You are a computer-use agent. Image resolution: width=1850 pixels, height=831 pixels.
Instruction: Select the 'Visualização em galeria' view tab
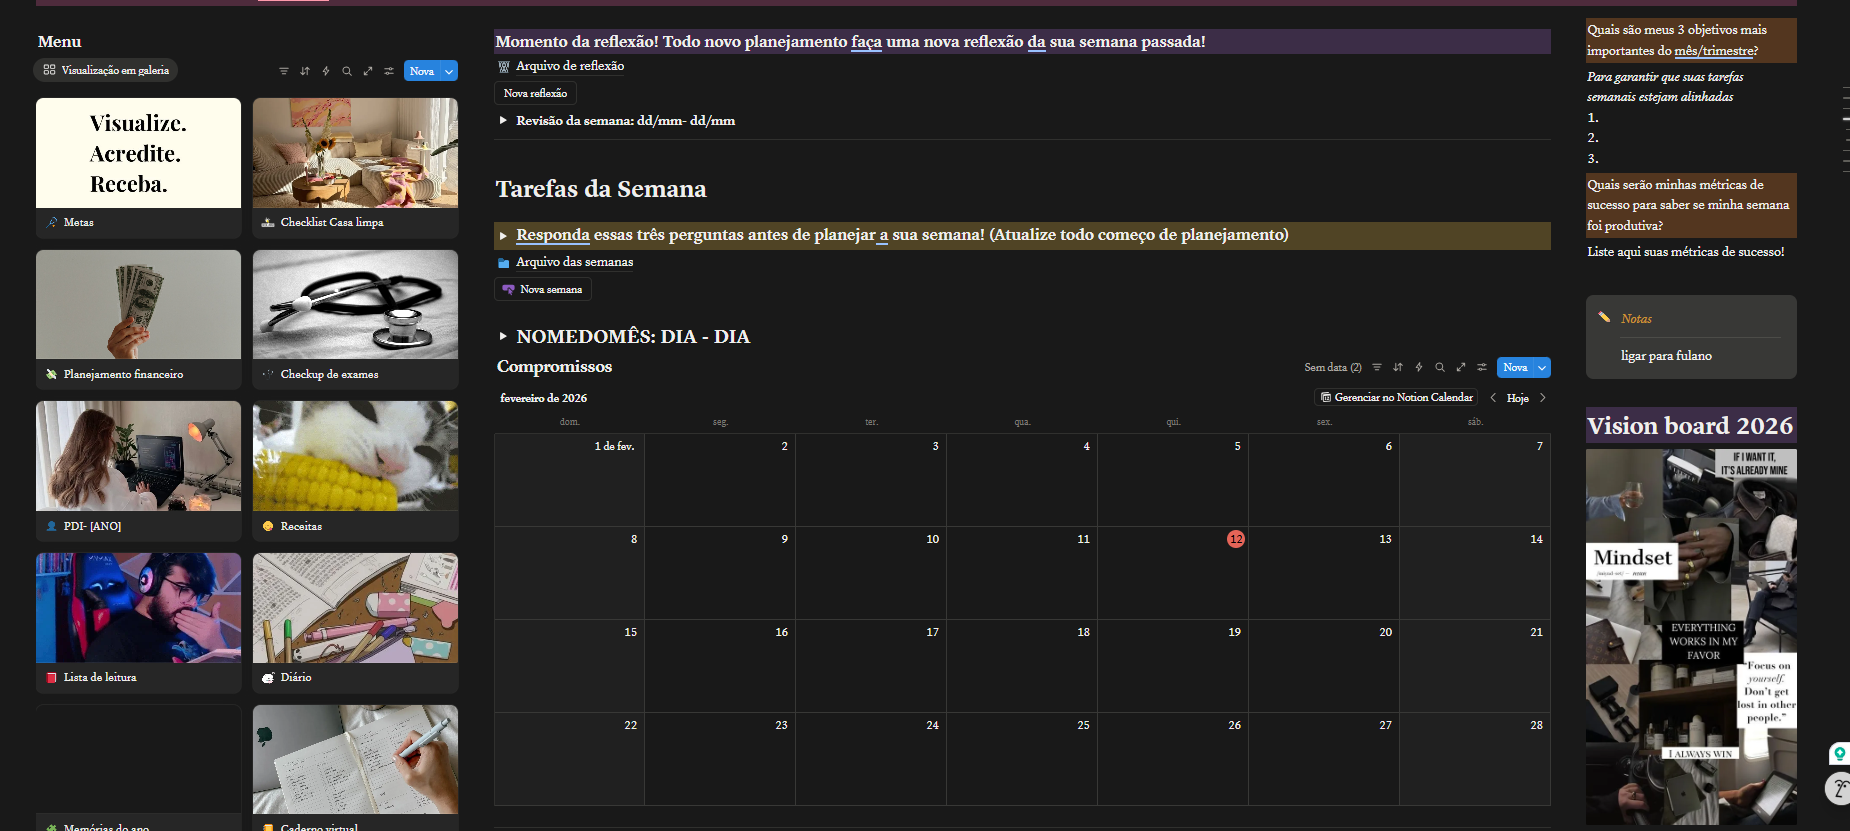point(106,70)
